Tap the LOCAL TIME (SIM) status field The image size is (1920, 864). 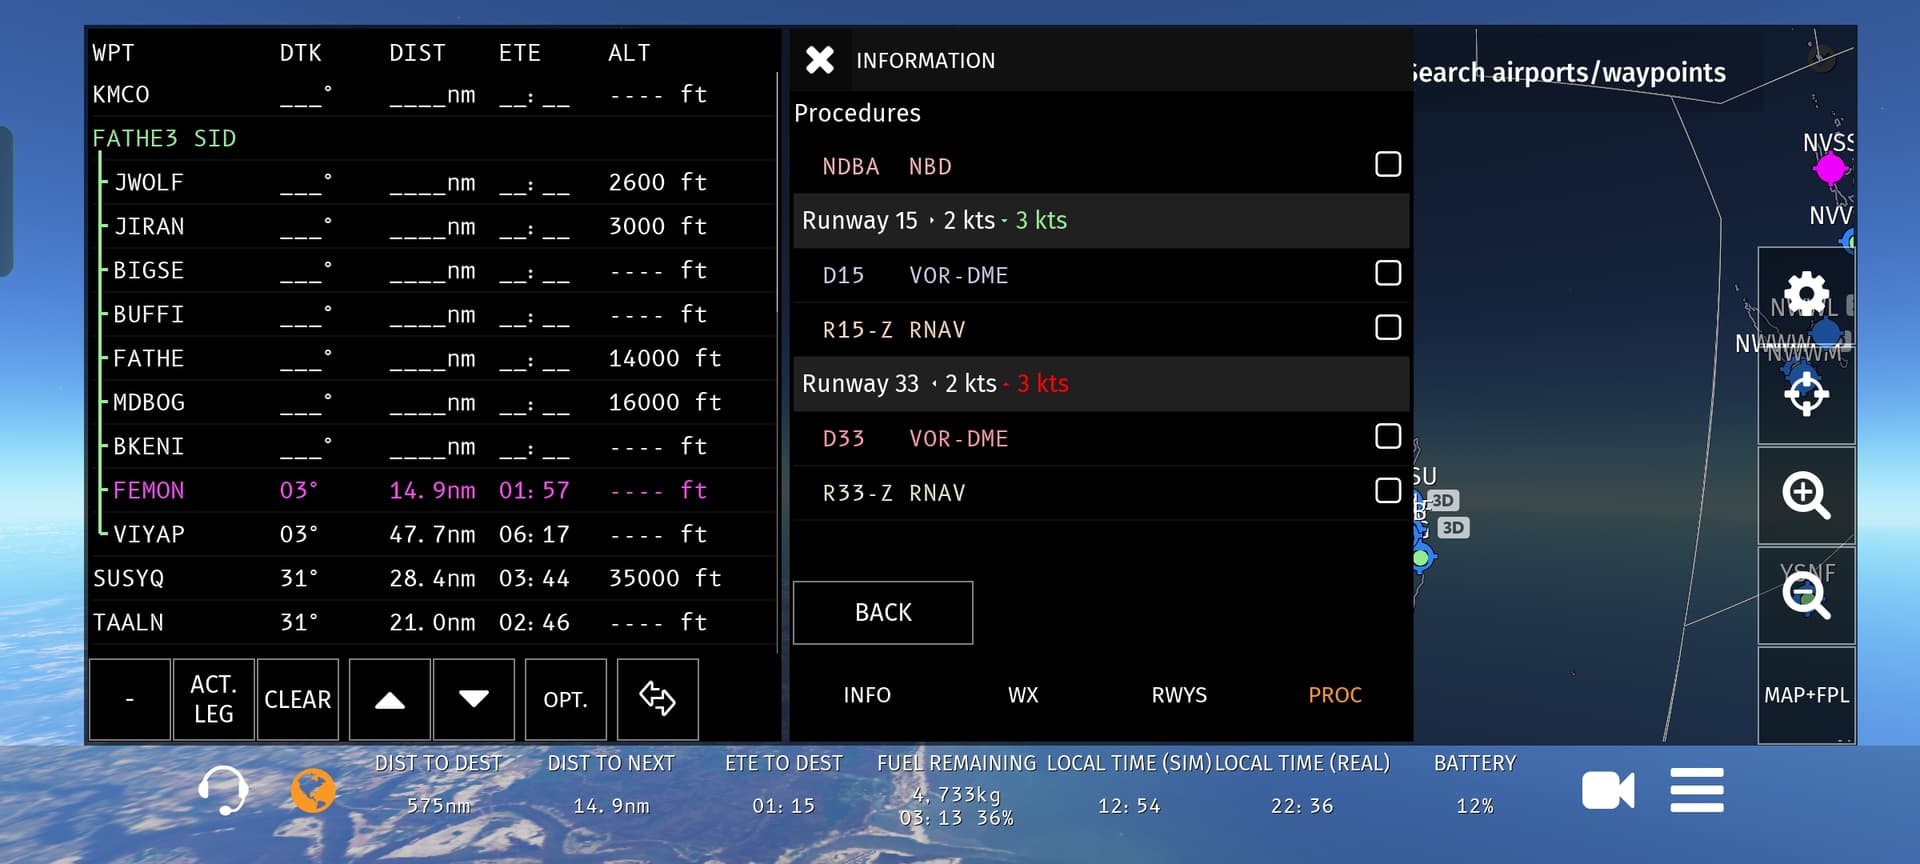tap(1129, 783)
